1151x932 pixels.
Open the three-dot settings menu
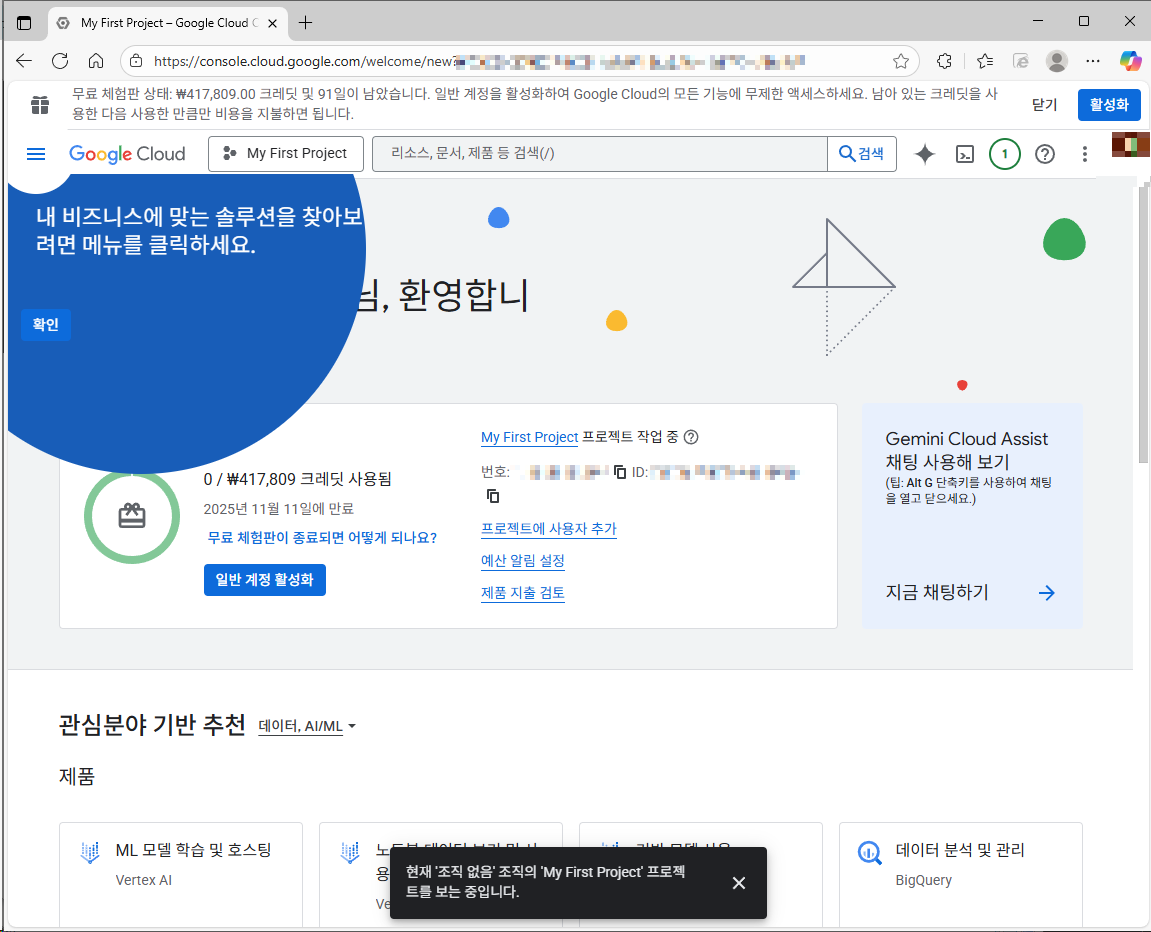[1084, 154]
